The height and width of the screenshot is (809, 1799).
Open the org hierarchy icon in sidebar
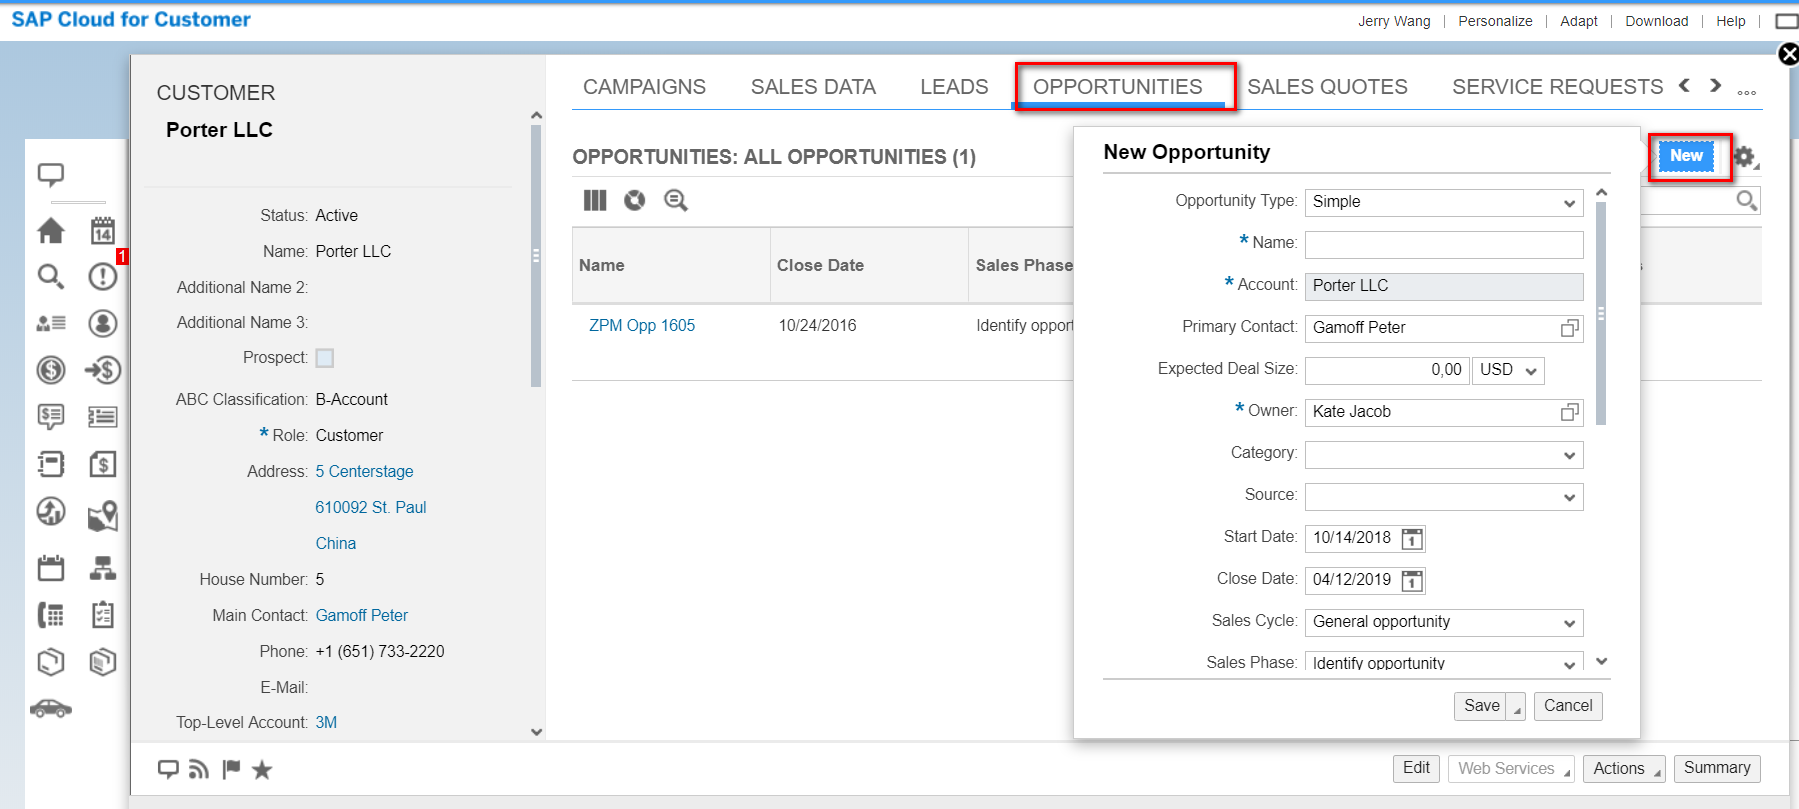103,568
